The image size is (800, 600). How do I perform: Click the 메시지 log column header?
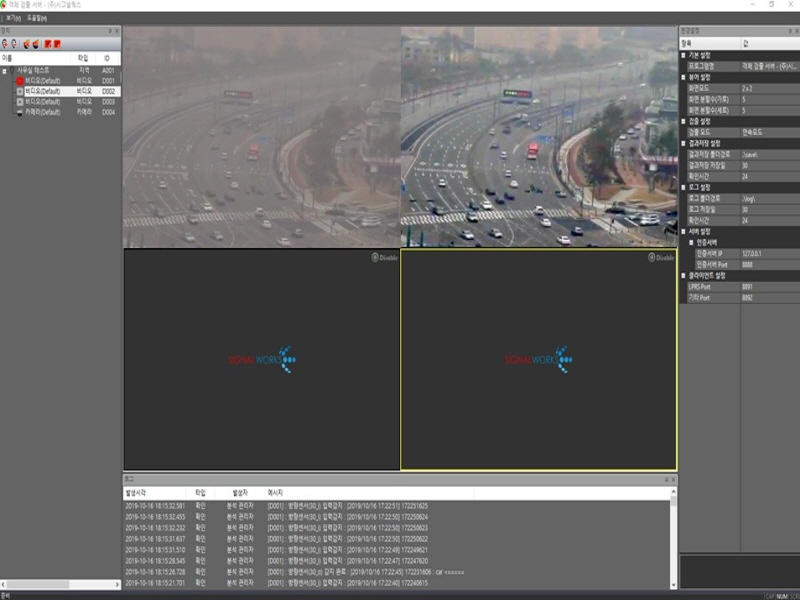pos(369,493)
